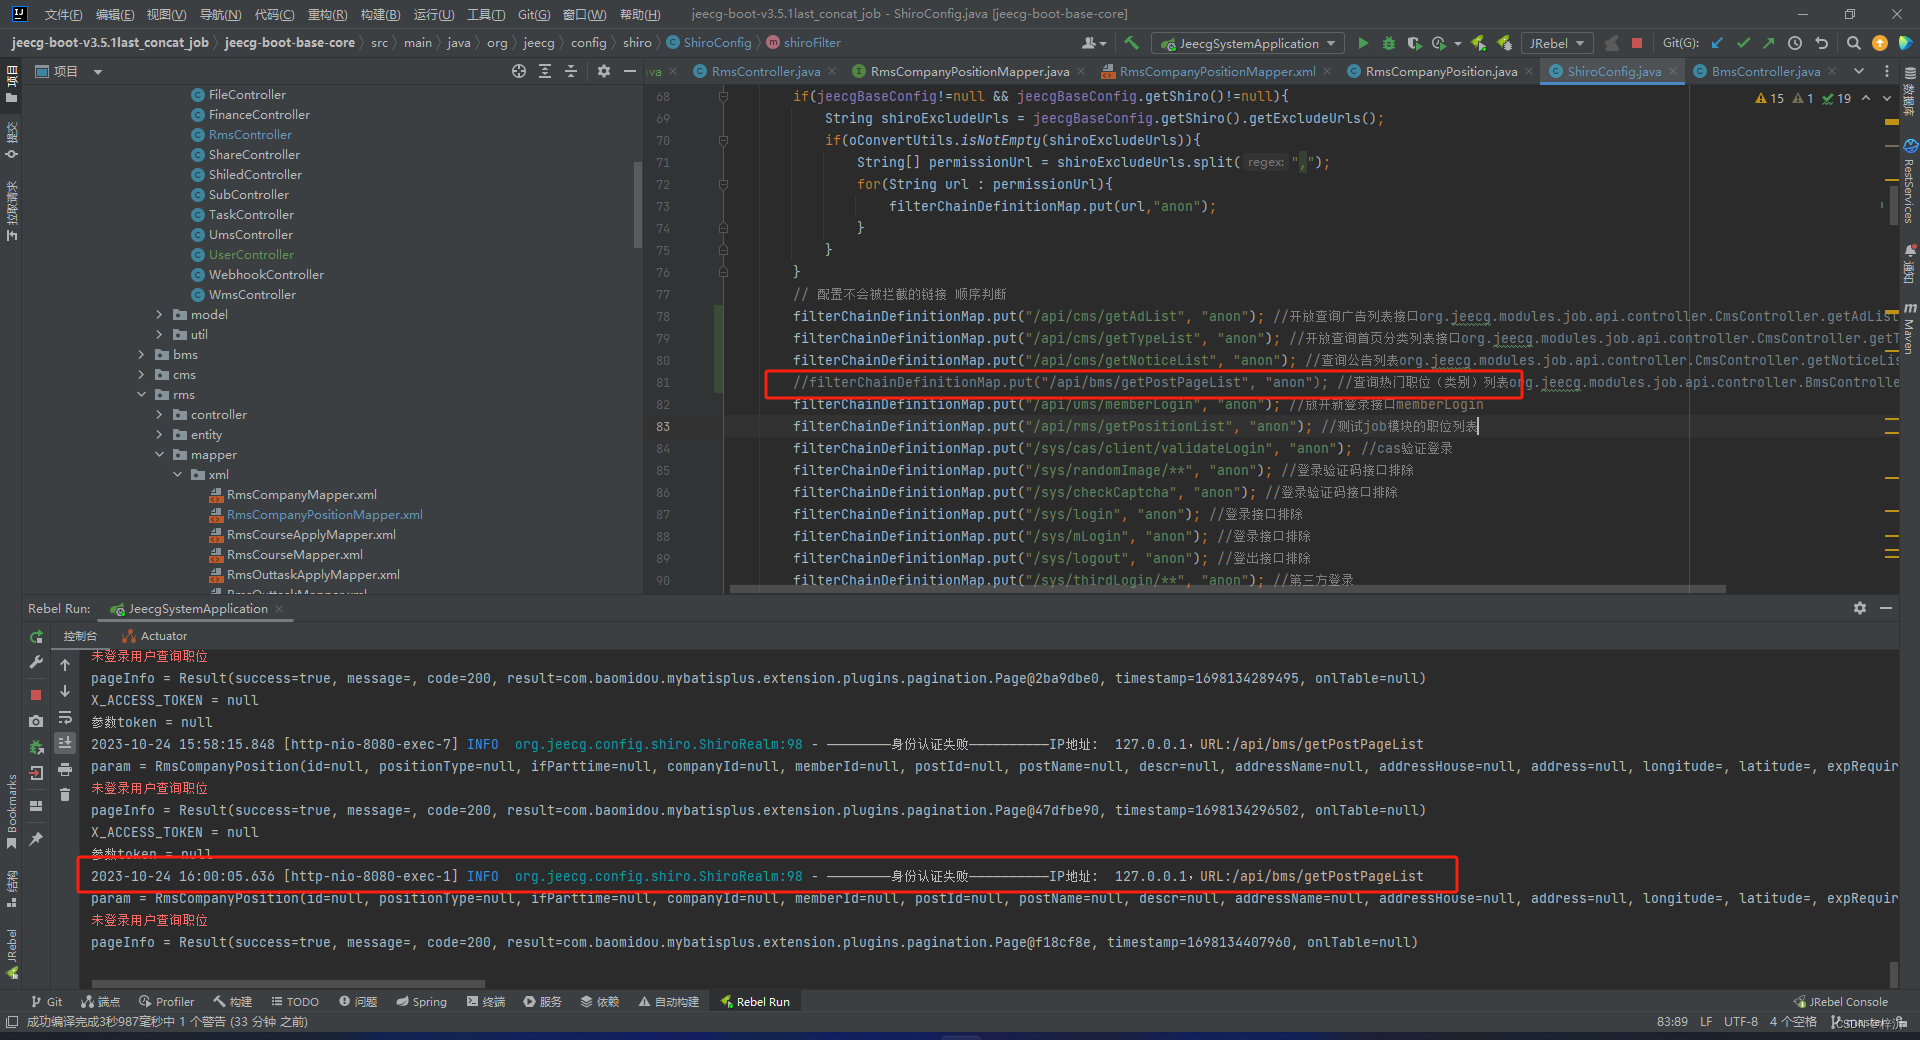Open the Actuator tab in run panel

[x=155, y=636]
